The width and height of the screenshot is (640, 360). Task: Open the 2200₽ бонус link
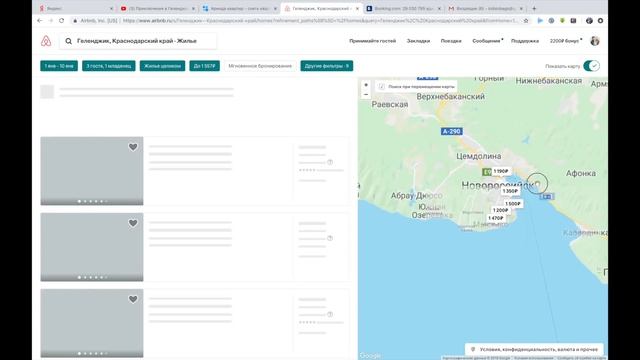point(565,41)
